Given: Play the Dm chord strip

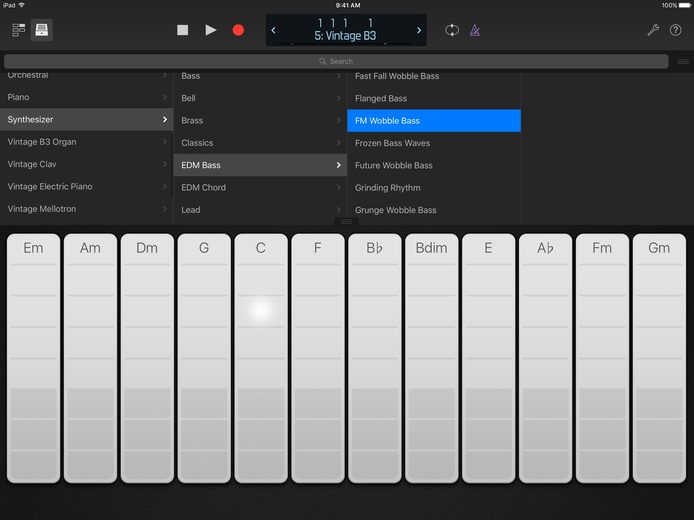Looking at the screenshot, I should pos(147,358).
